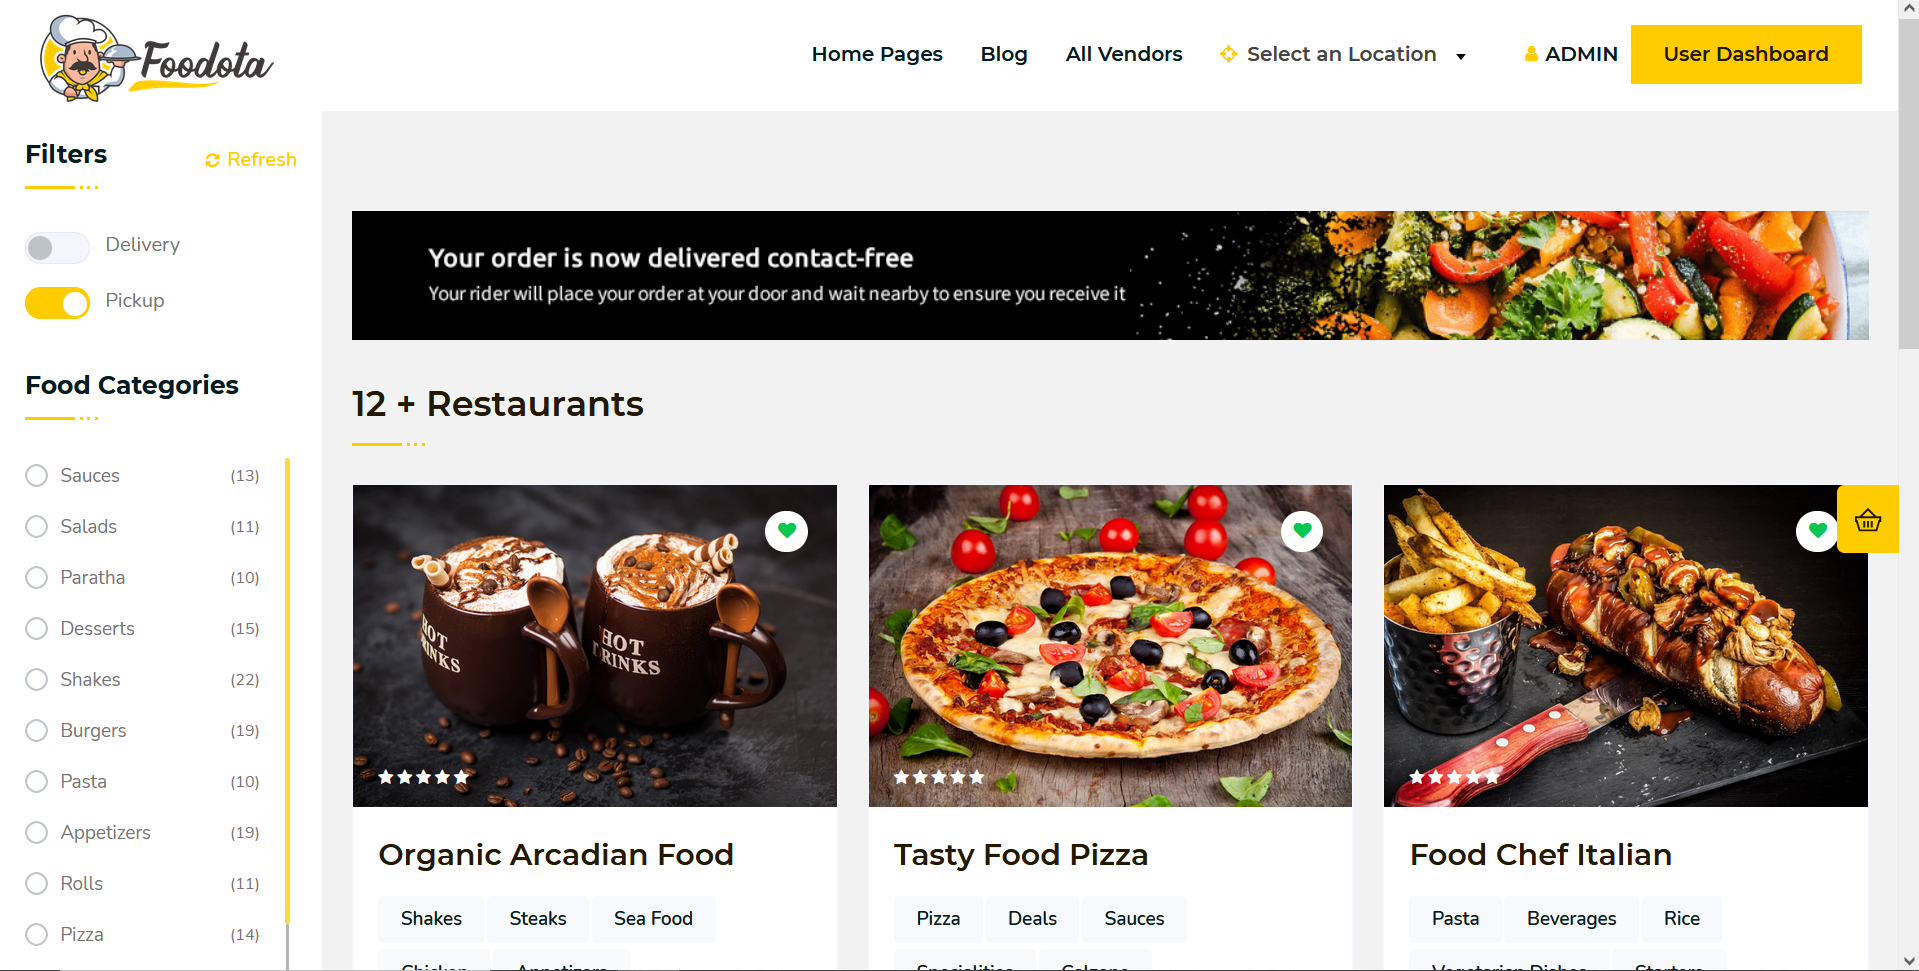Click the category list yellow scrollbar
The height and width of the screenshot is (971, 1919).
pos(287,690)
